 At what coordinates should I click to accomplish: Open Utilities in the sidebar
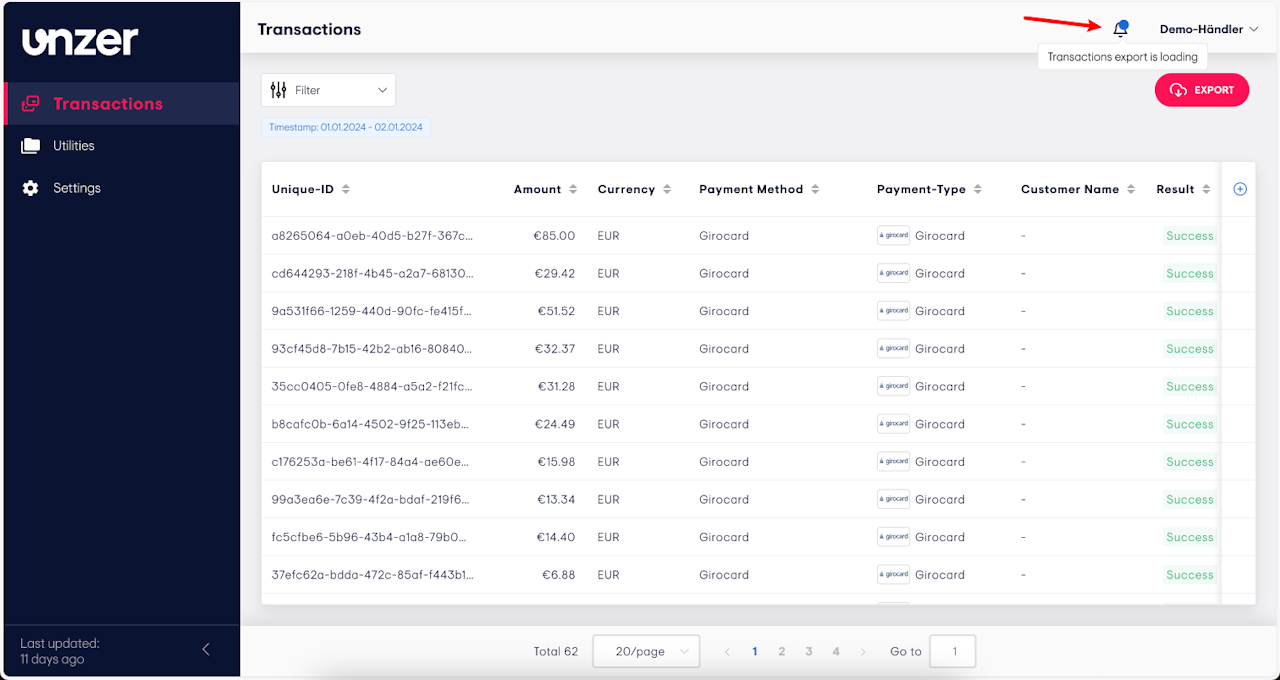74,146
